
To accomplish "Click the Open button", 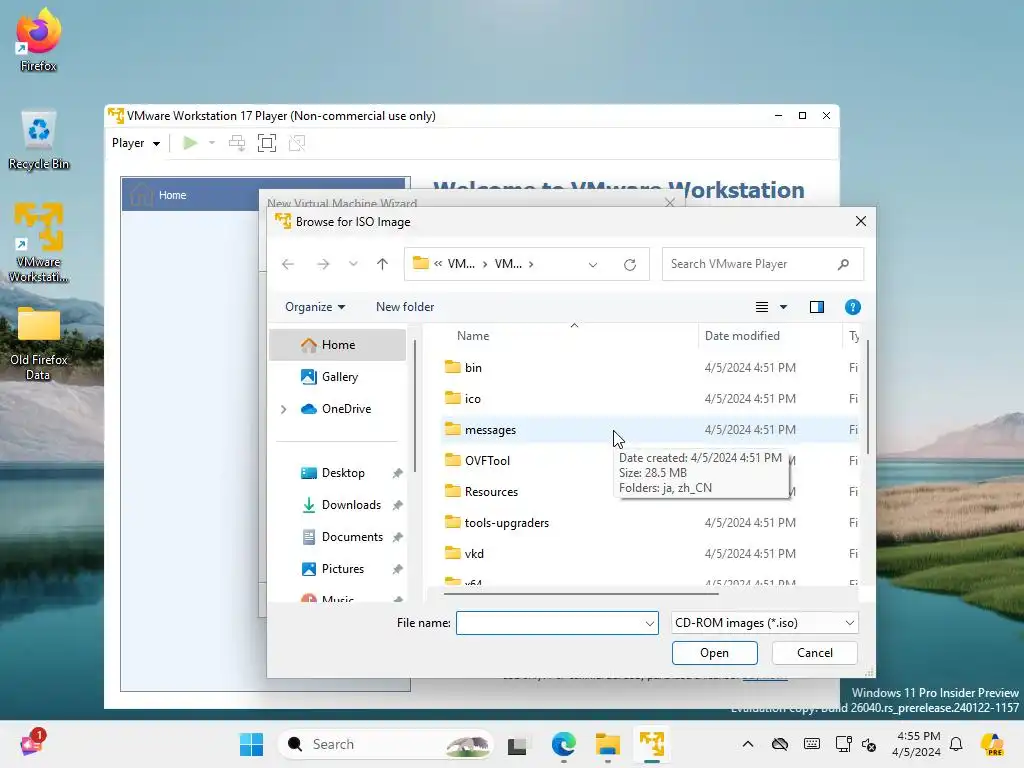I will (714, 653).
